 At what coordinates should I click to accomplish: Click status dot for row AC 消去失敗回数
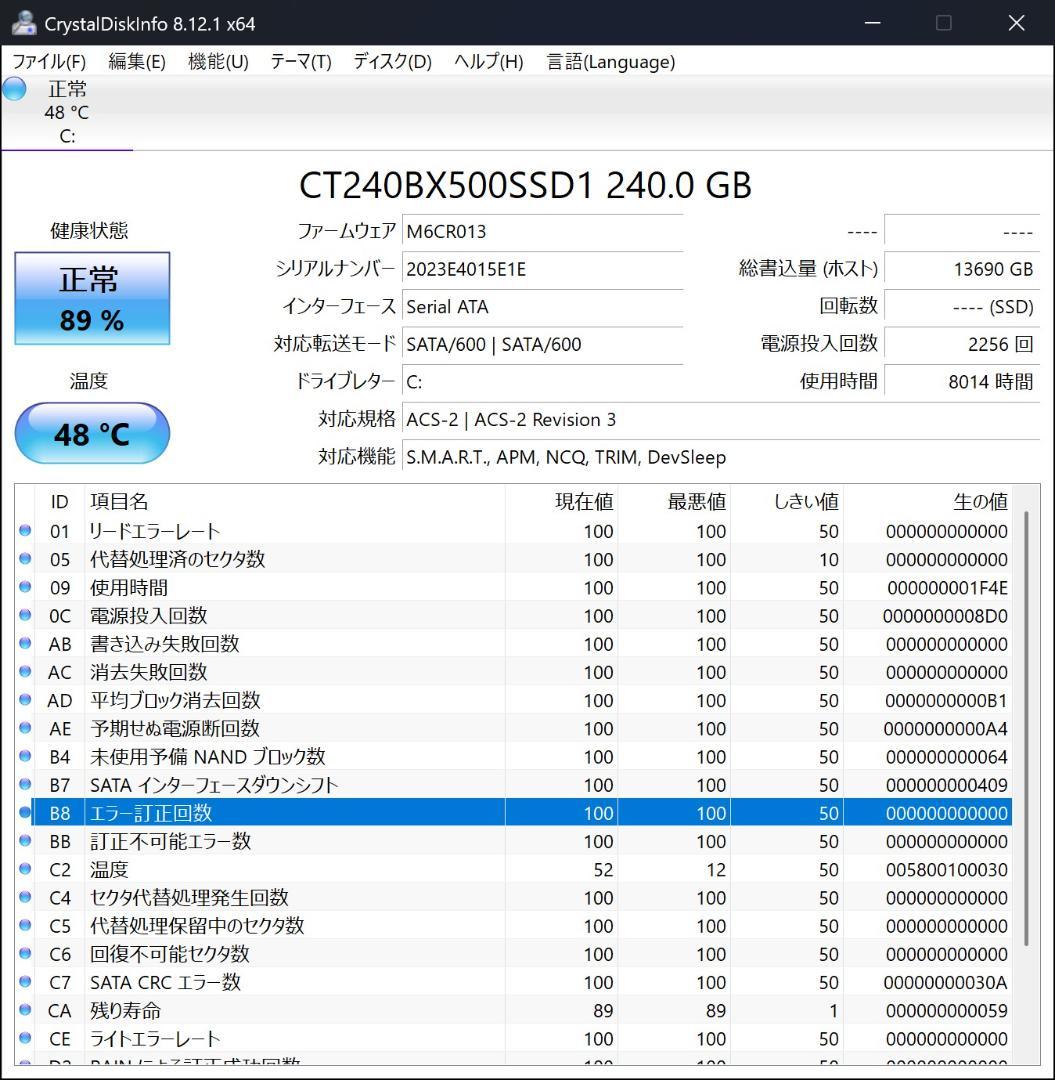pos(25,672)
